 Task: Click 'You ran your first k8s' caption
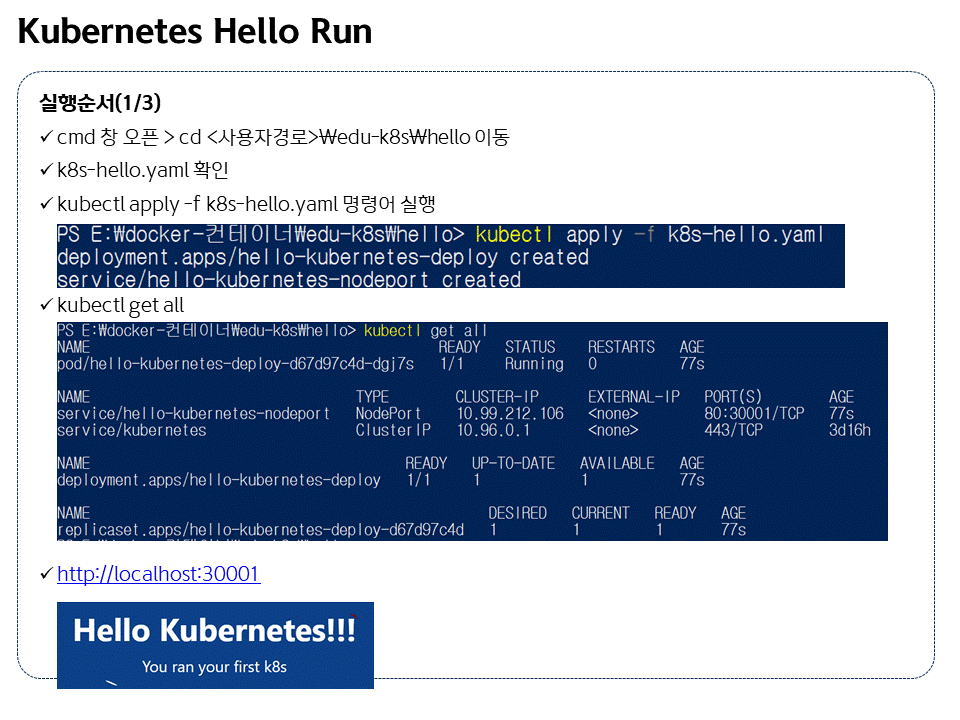[x=214, y=667]
